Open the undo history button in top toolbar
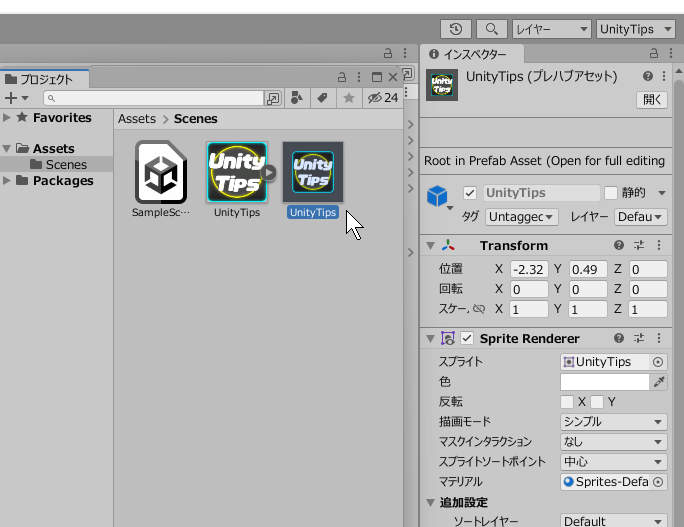 click(x=456, y=29)
